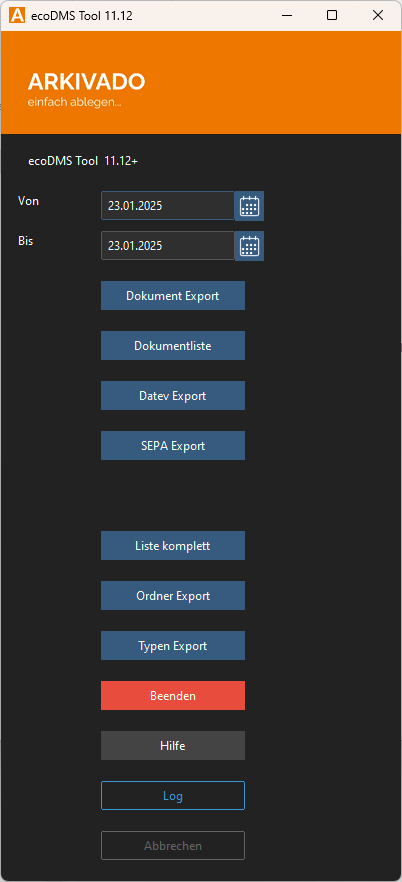Screen dimensions: 402x882
Task: Click the 'einfach ablegen...' tagline
Action: (x=74, y=104)
